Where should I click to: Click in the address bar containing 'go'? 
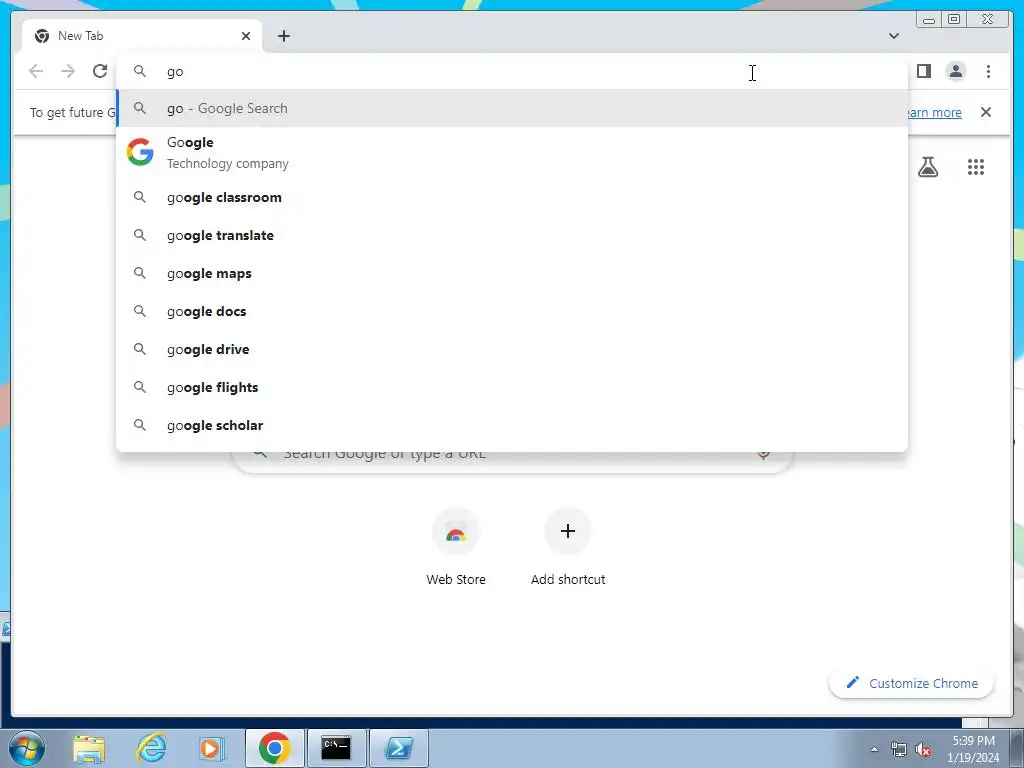(512, 71)
